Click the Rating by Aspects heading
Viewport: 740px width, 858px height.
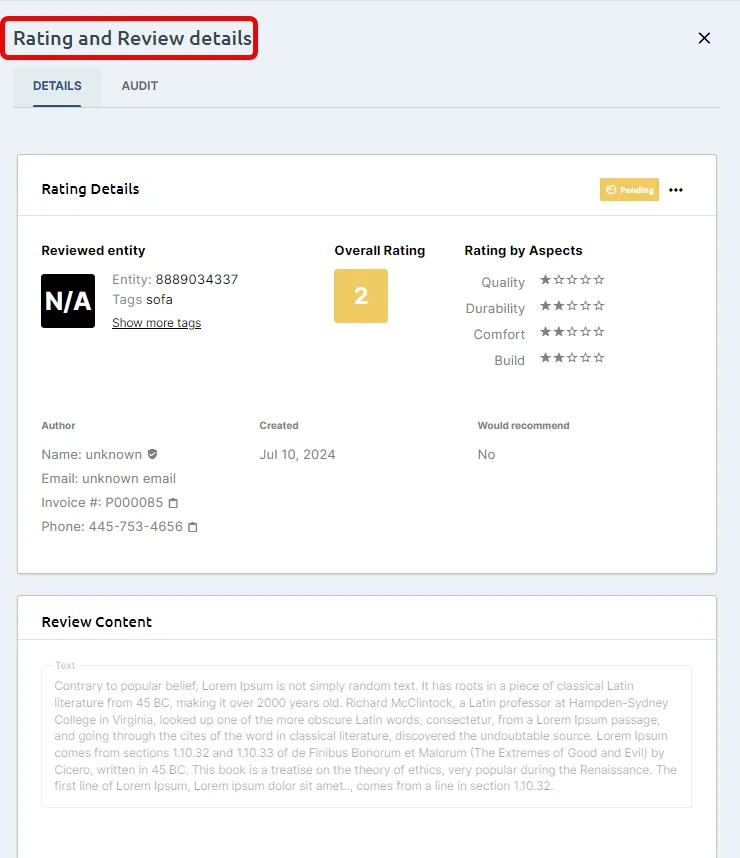[523, 251]
